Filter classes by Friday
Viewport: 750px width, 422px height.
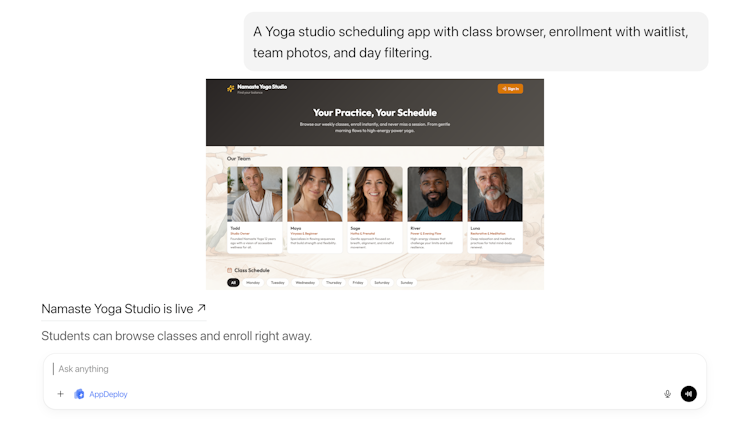pos(358,283)
